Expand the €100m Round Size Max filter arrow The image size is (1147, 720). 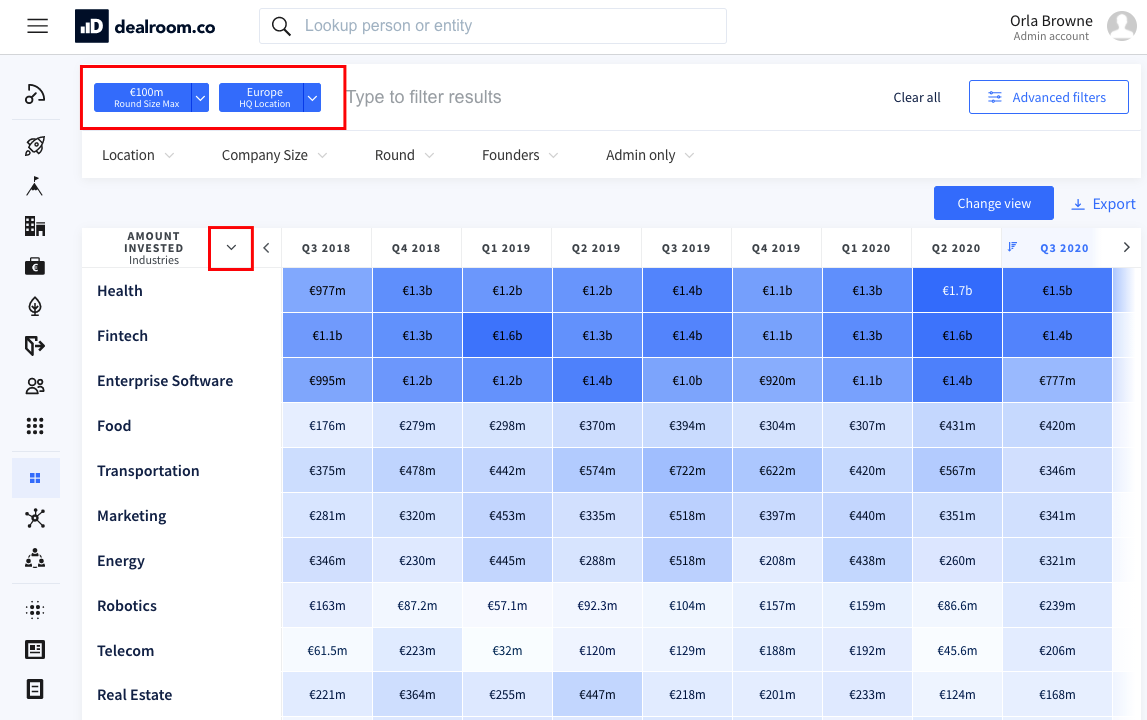200,98
